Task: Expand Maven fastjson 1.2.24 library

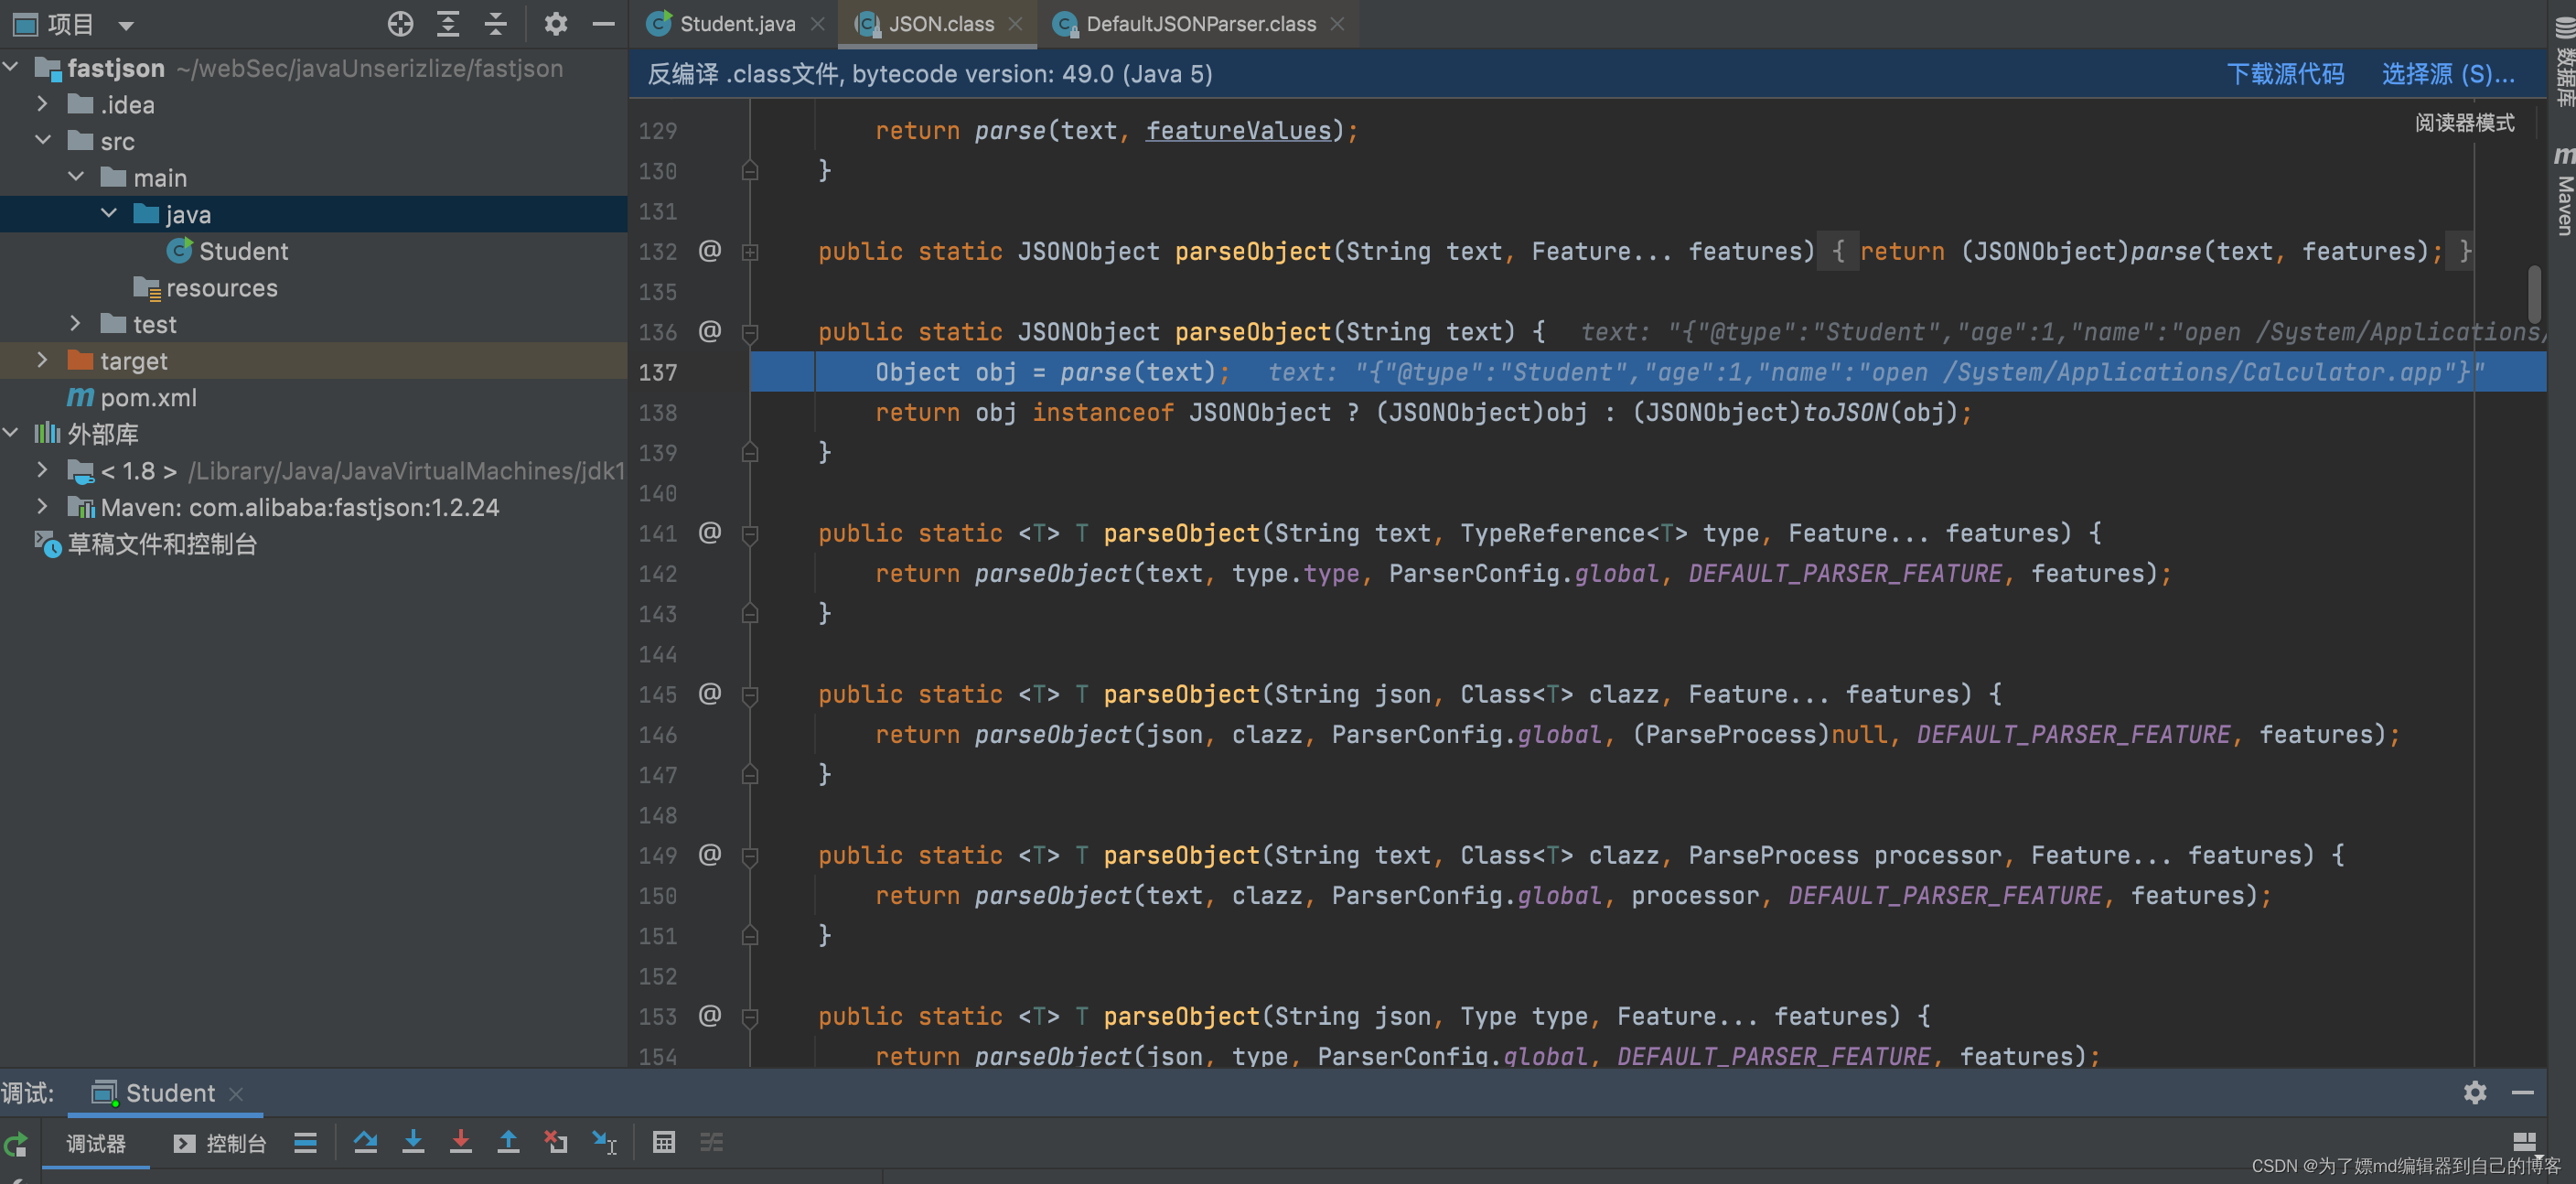Action: click(42, 506)
